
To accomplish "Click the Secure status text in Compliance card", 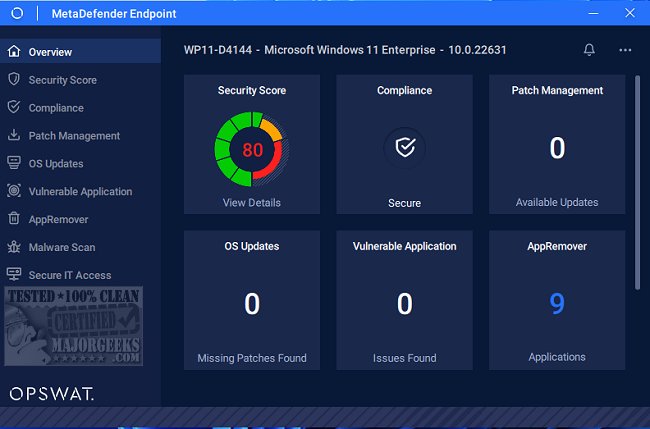I will pyautogui.click(x=405, y=203).
